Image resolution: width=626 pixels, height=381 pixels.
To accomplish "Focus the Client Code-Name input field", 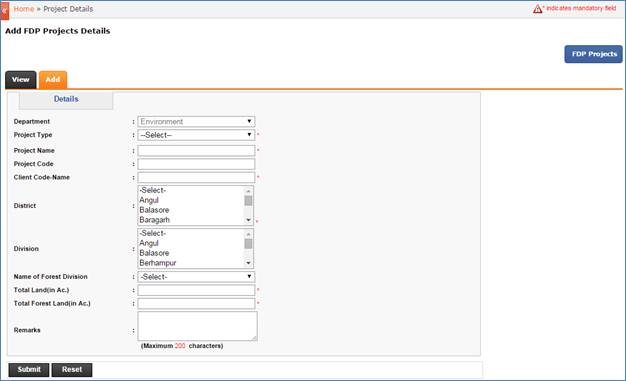I will pos(196,177).
